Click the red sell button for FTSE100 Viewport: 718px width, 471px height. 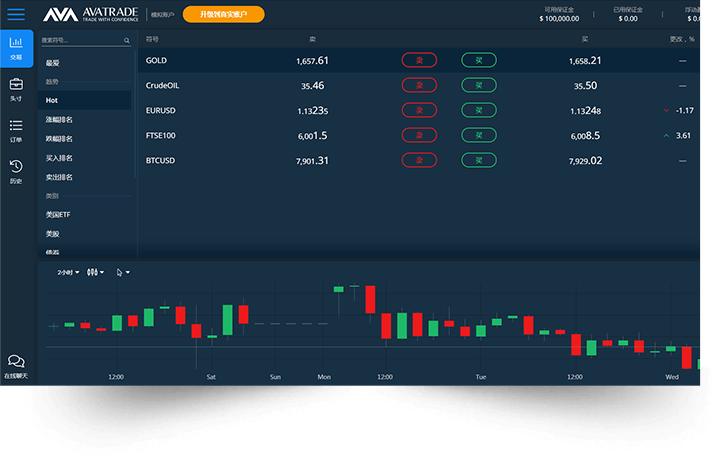pyautogui.click(x=419, y=135)
